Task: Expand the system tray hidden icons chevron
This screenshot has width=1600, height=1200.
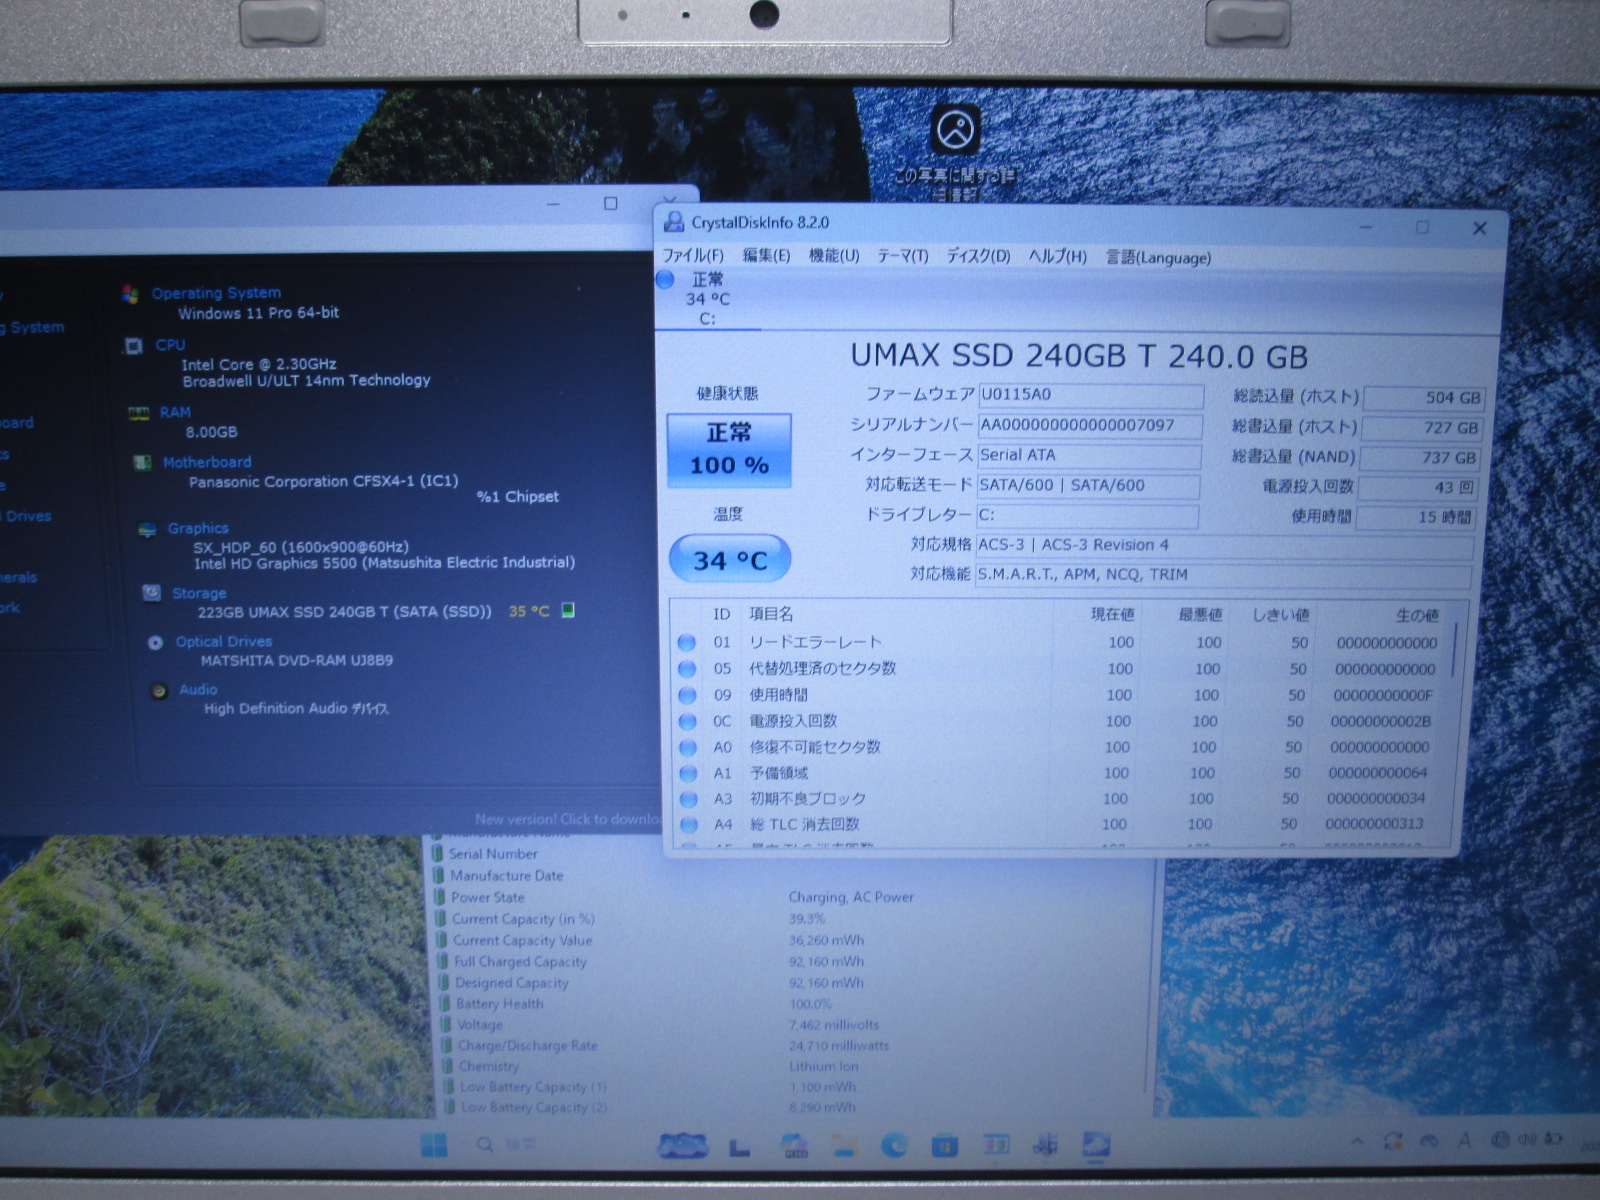Action: tap(1357, 1142)
